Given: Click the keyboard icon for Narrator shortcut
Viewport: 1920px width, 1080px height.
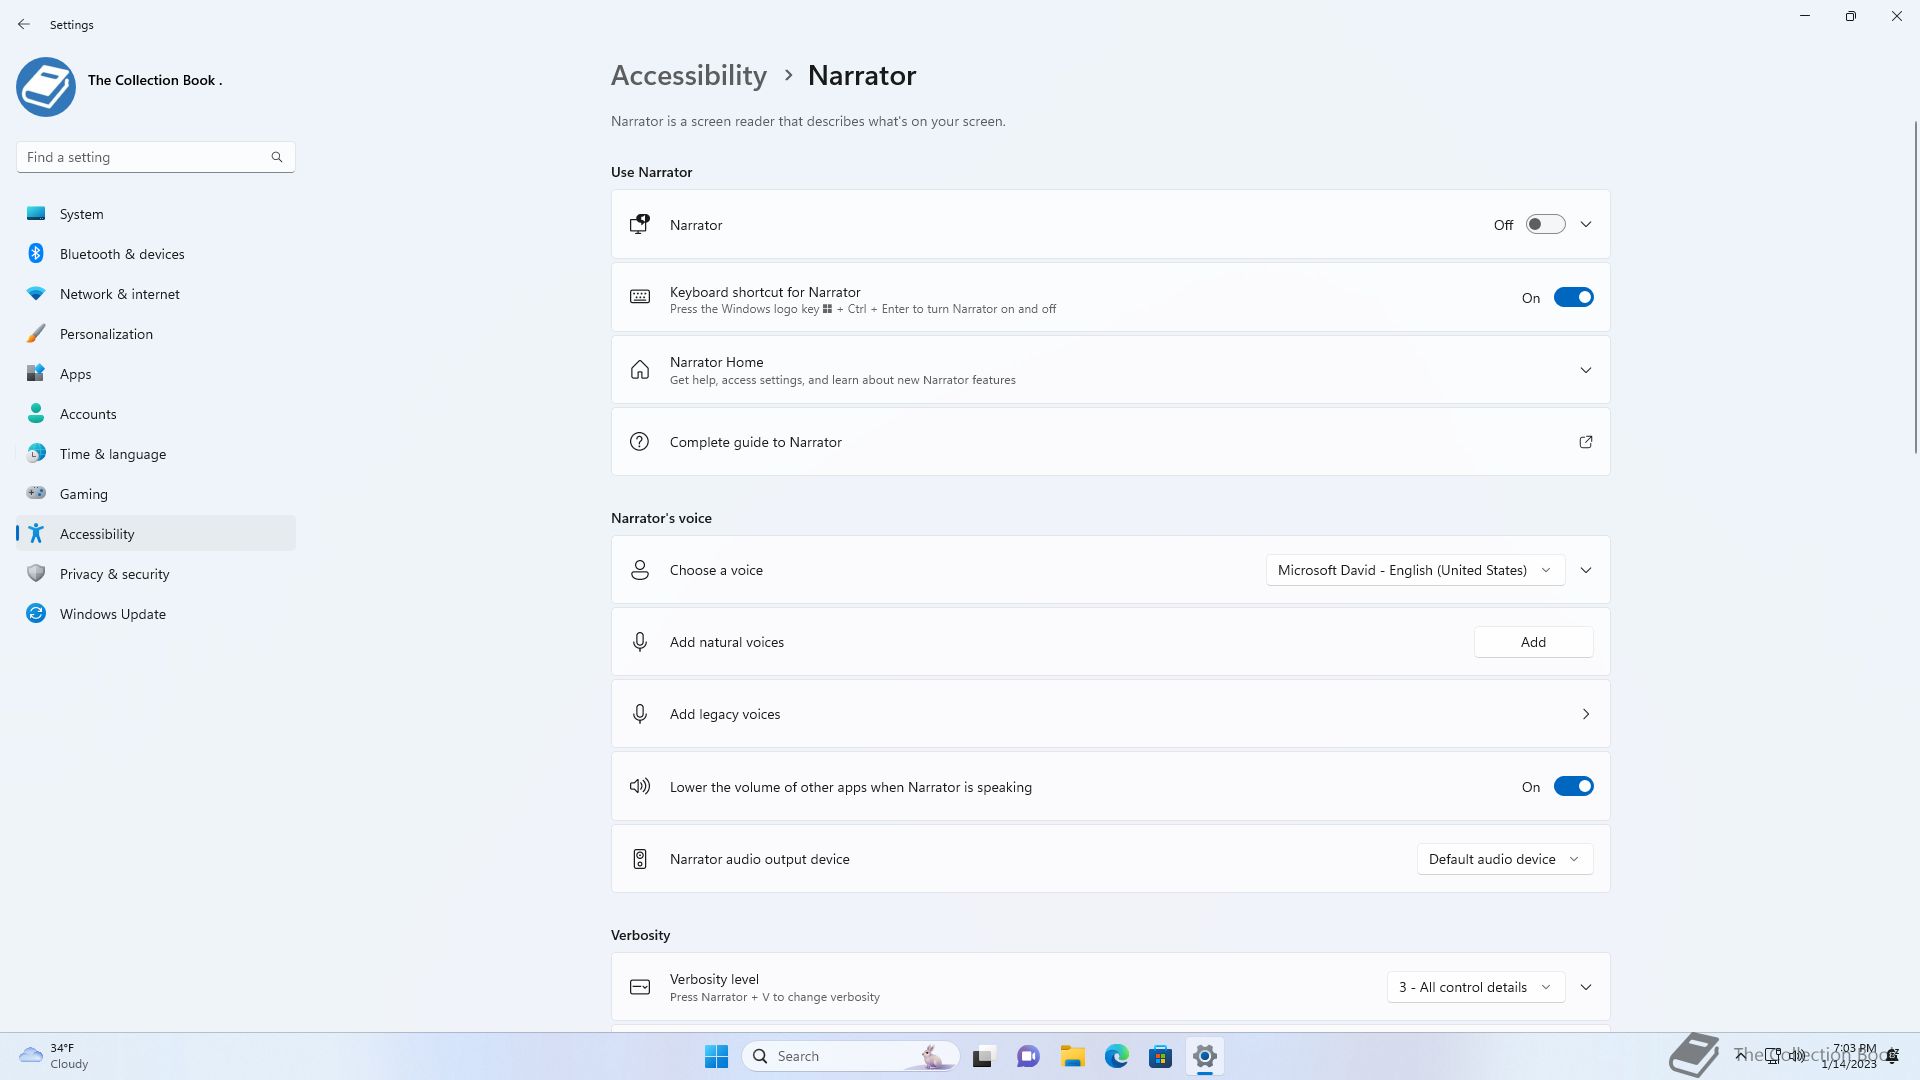Looking at the screenshot, I should [640, 297].
